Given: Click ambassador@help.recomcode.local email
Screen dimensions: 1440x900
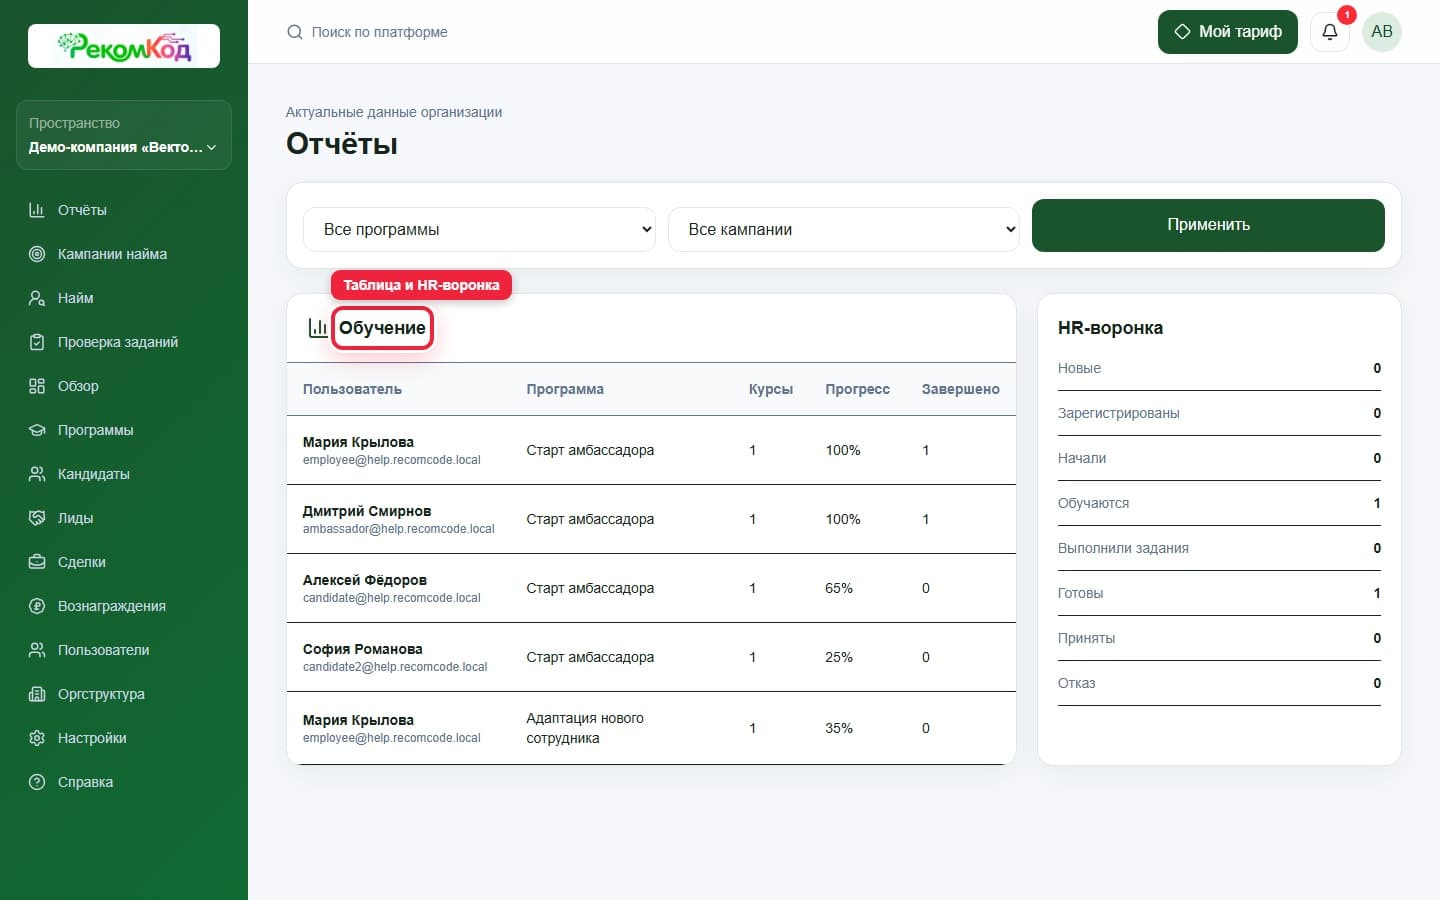Looking at the screenshot, I should (399, 529).
